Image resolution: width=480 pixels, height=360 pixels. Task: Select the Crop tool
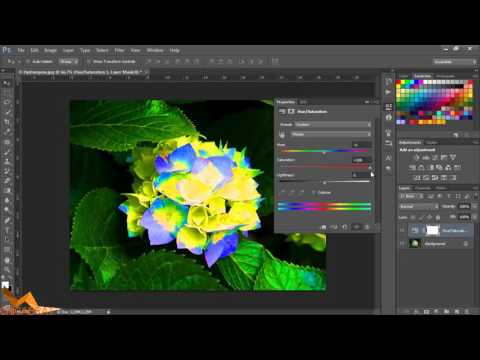click(x=7, y=122)
